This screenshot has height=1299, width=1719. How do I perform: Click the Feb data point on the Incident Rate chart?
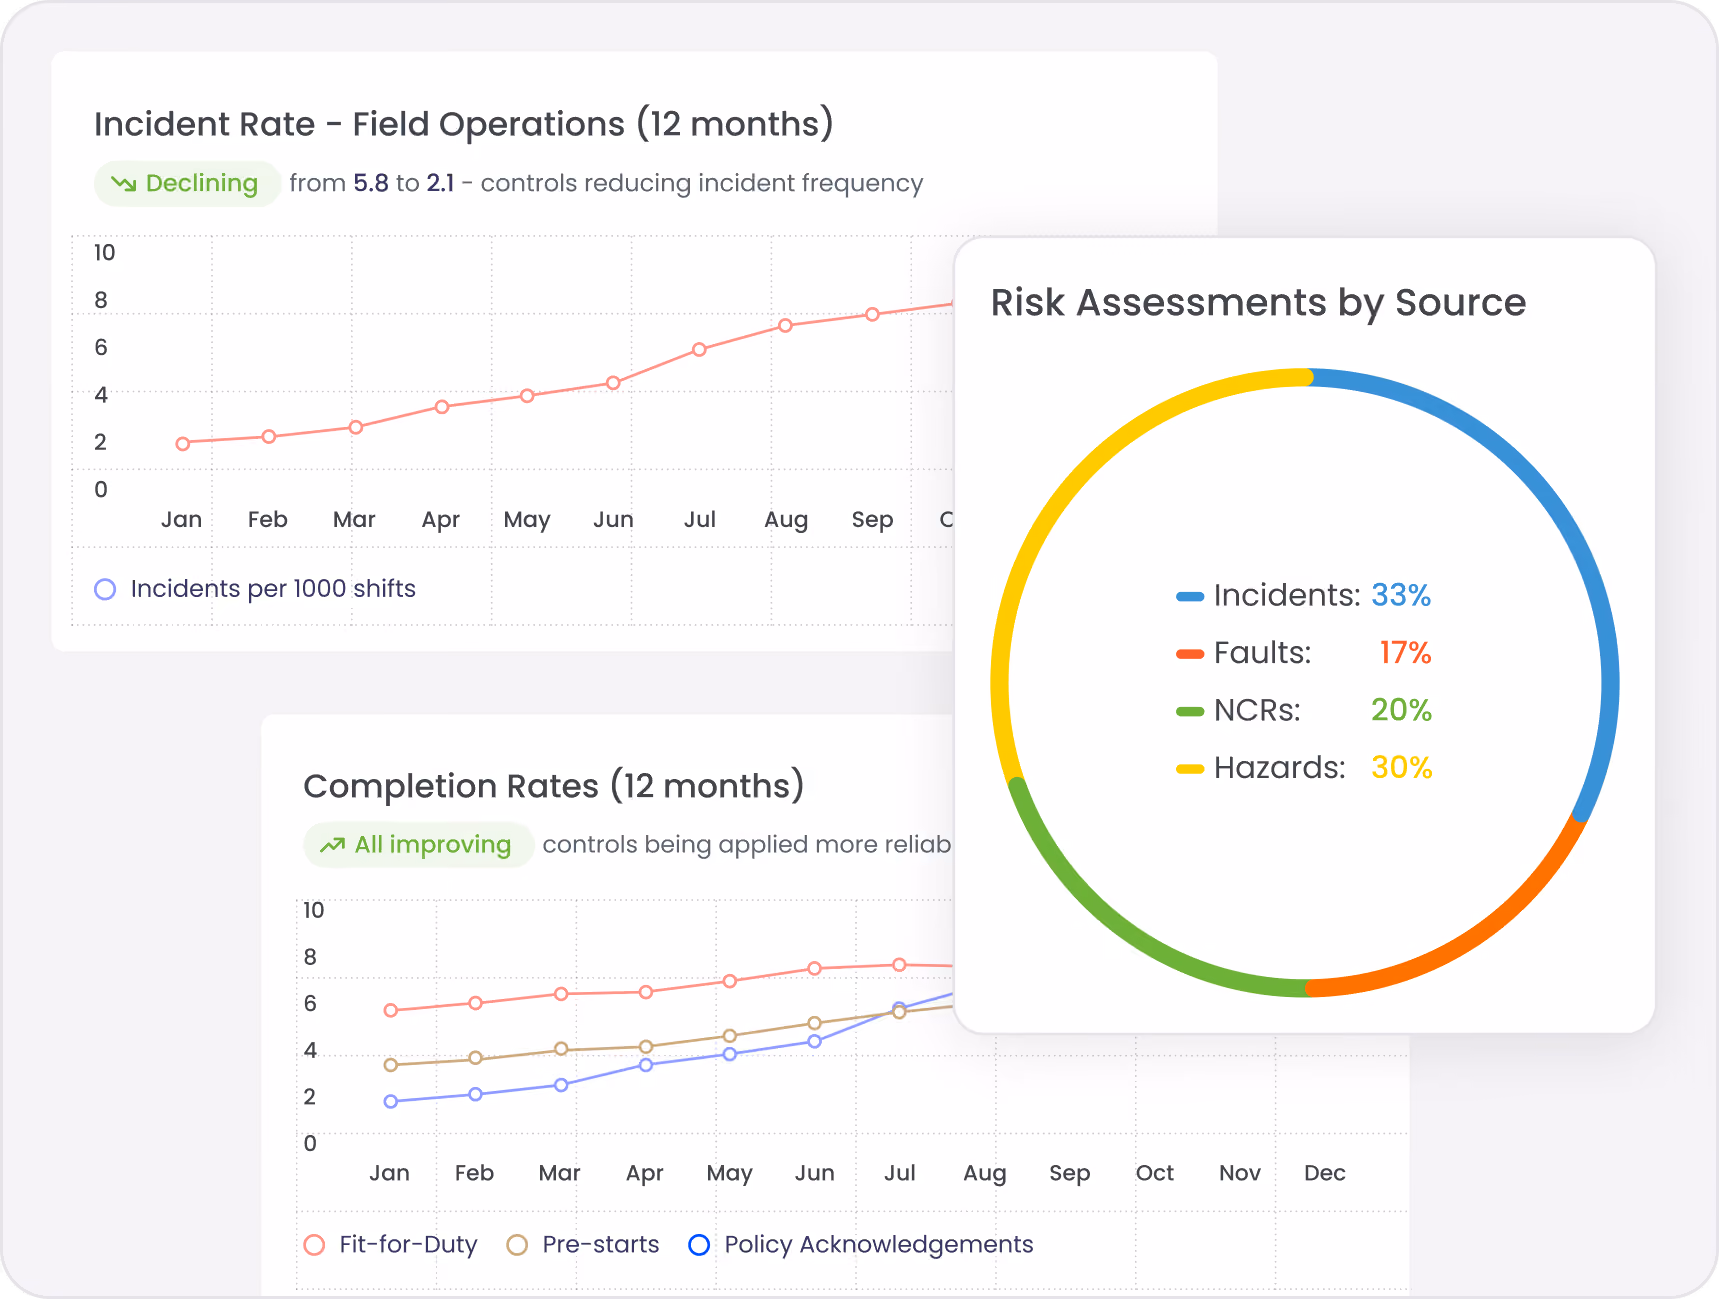[x=268, y=437]
